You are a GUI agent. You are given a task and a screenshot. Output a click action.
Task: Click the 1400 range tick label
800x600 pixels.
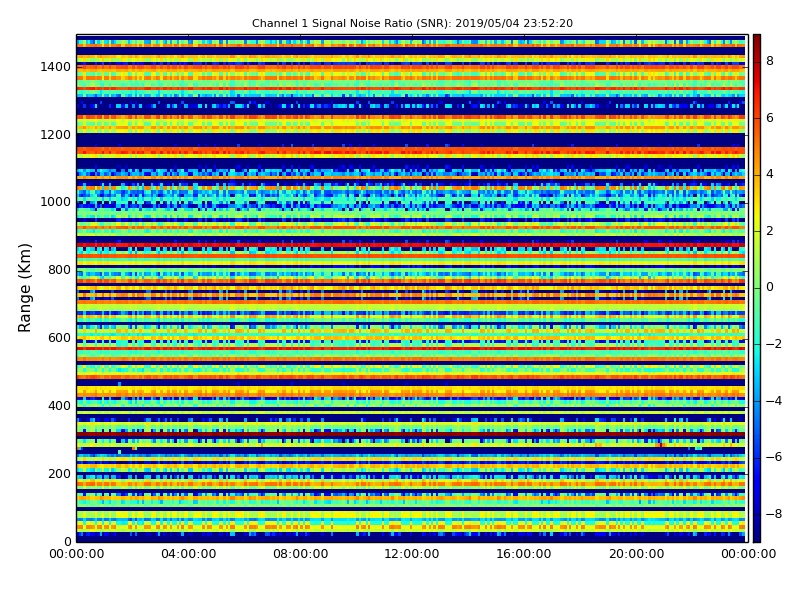56,67
